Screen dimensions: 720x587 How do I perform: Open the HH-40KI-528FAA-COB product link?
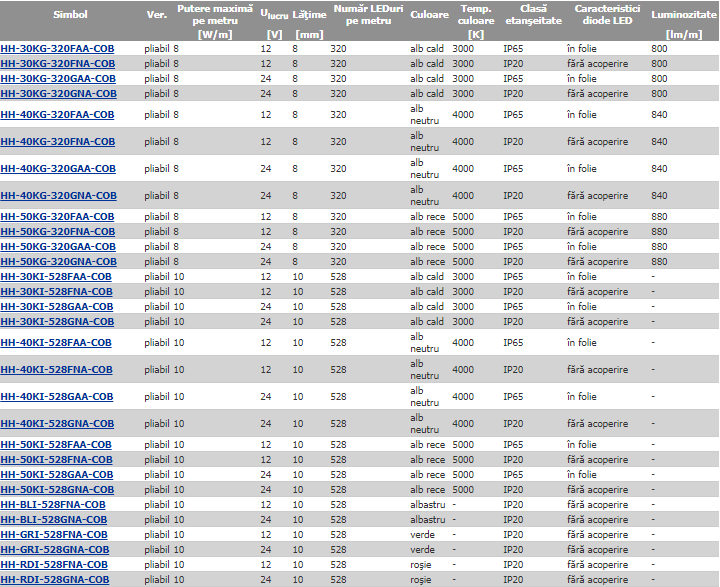point(56,343)
